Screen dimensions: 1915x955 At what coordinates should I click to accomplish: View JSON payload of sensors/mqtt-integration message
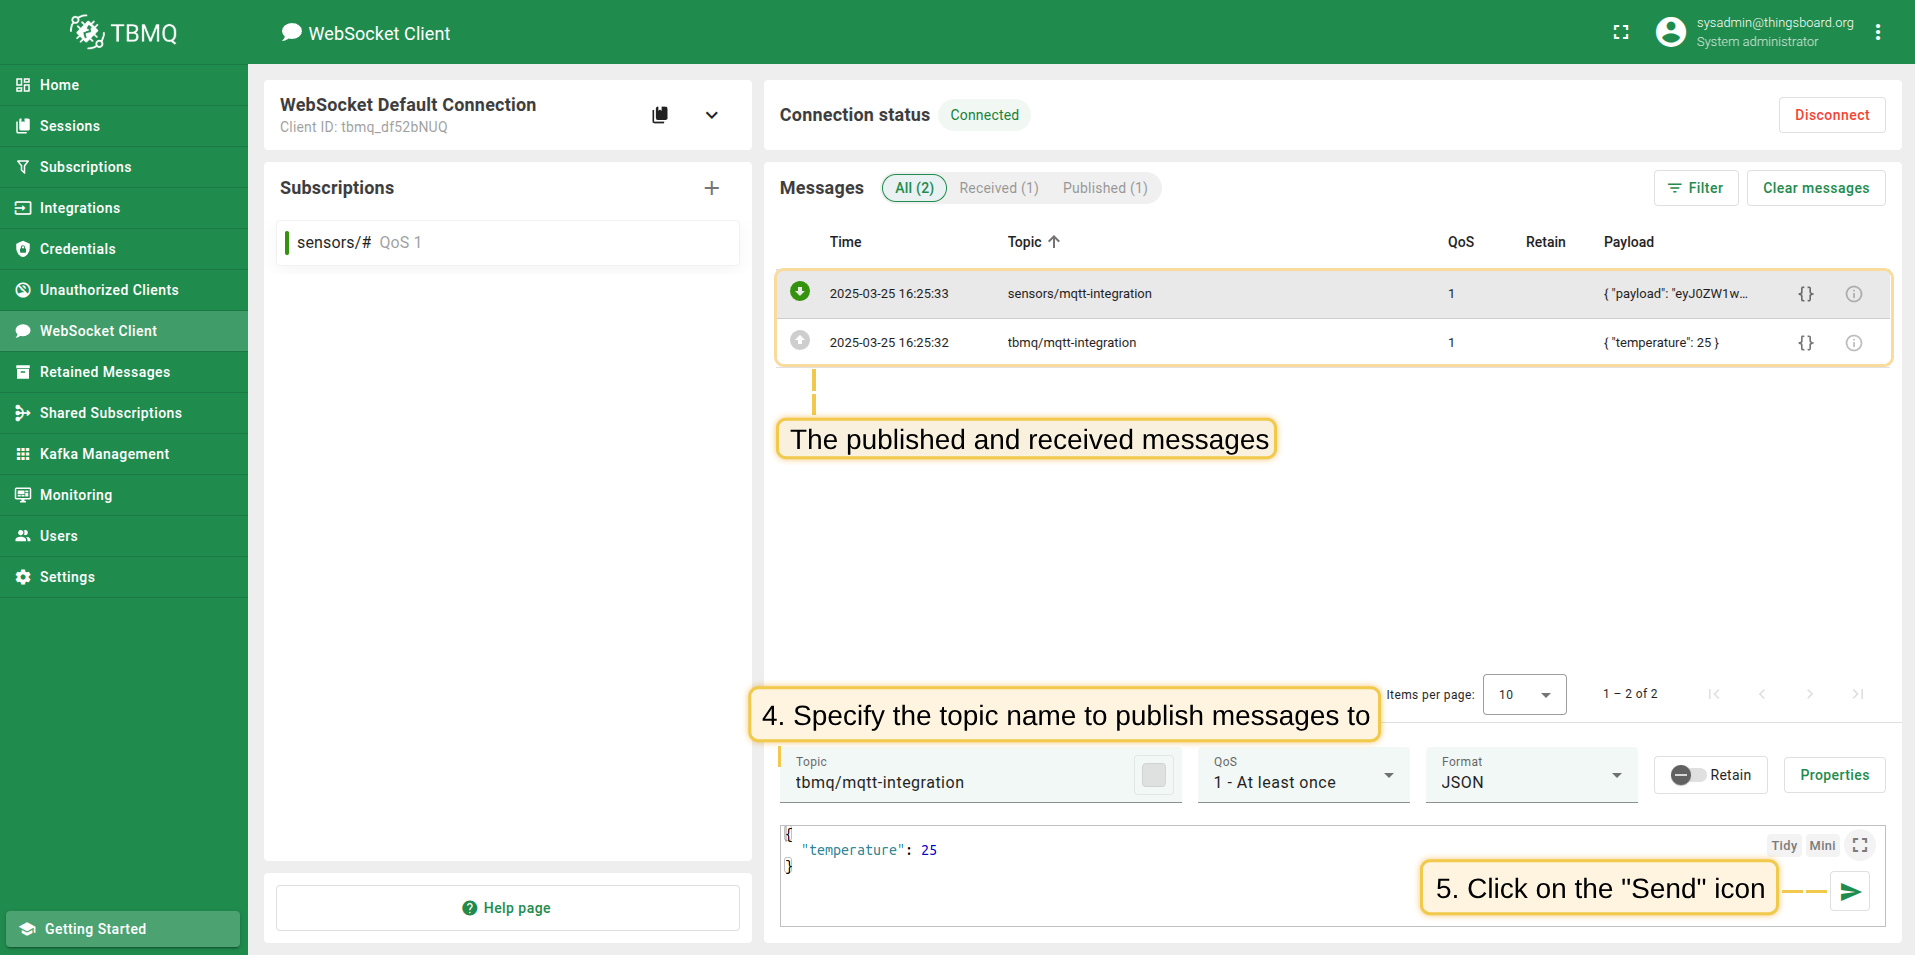(x=1805, y=294)
